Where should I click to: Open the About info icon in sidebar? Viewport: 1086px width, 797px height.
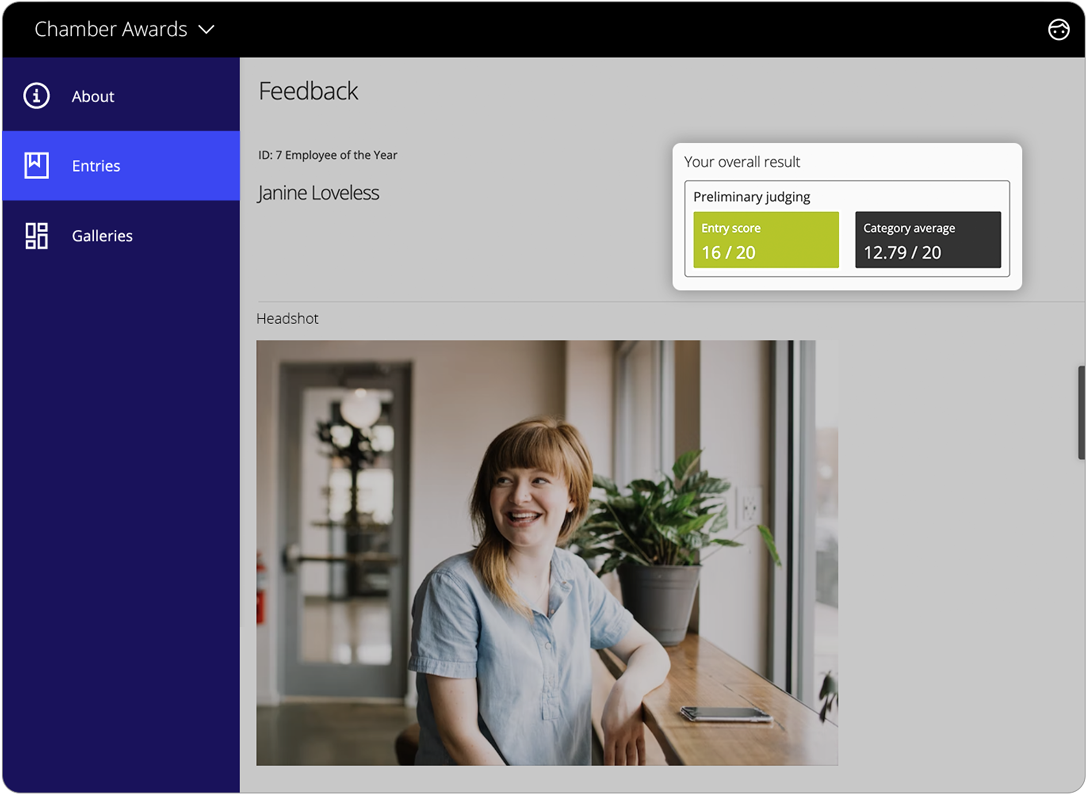(x=37, y=96)
